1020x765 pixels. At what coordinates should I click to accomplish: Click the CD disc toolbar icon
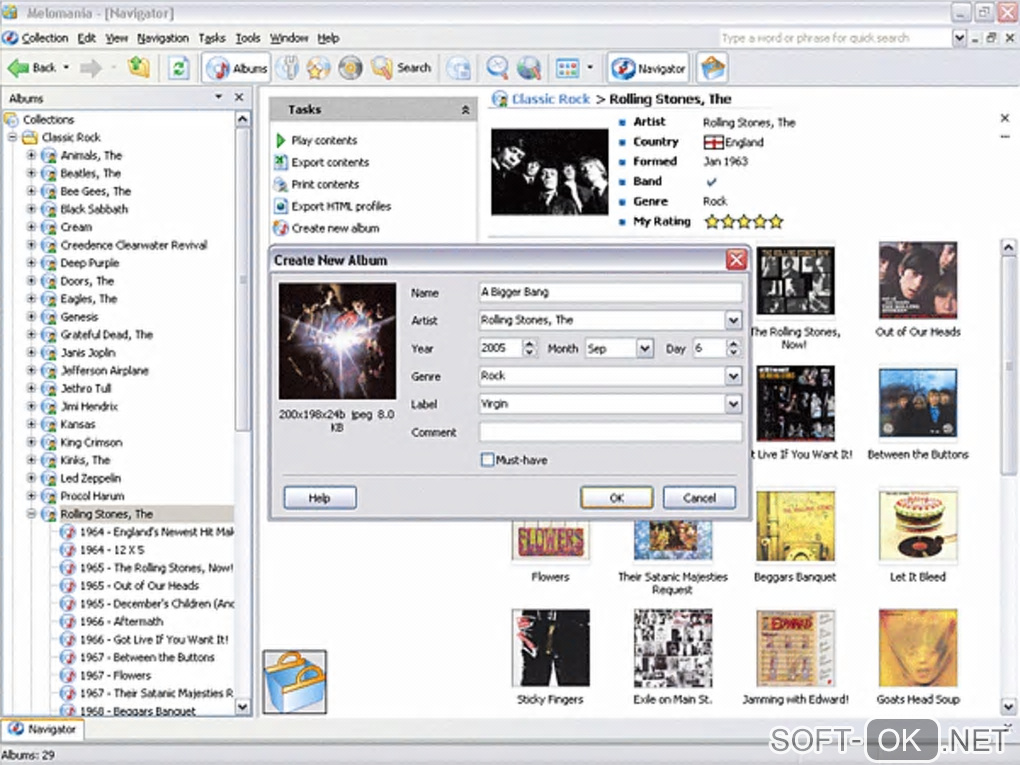[x=350, y=68]
